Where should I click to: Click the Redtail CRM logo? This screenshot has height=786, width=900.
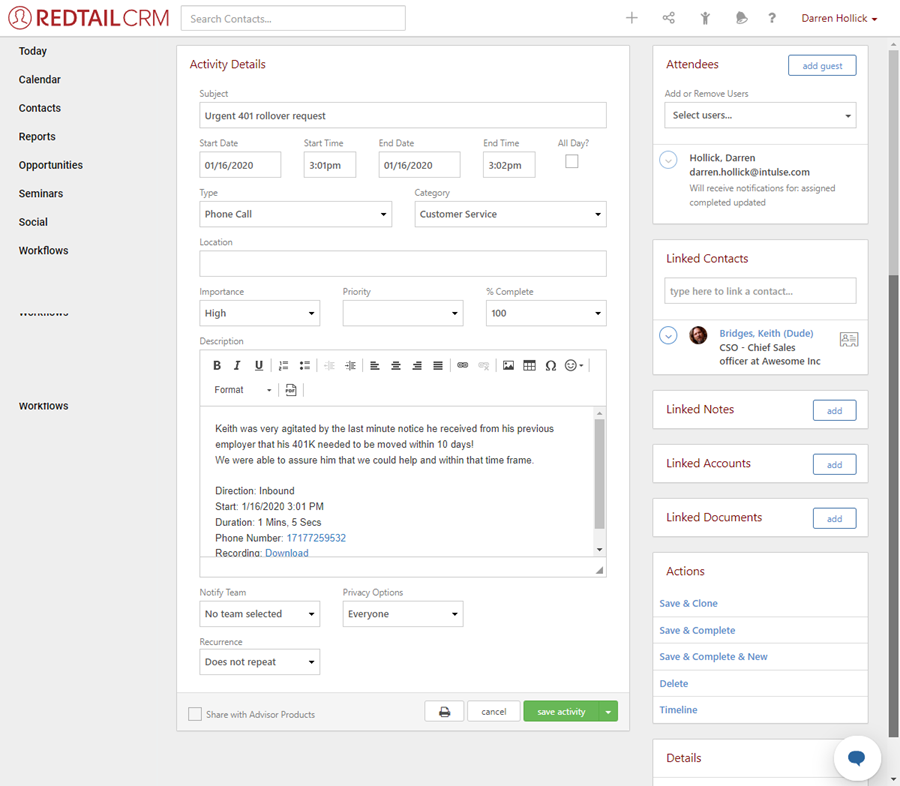(89, 18)
